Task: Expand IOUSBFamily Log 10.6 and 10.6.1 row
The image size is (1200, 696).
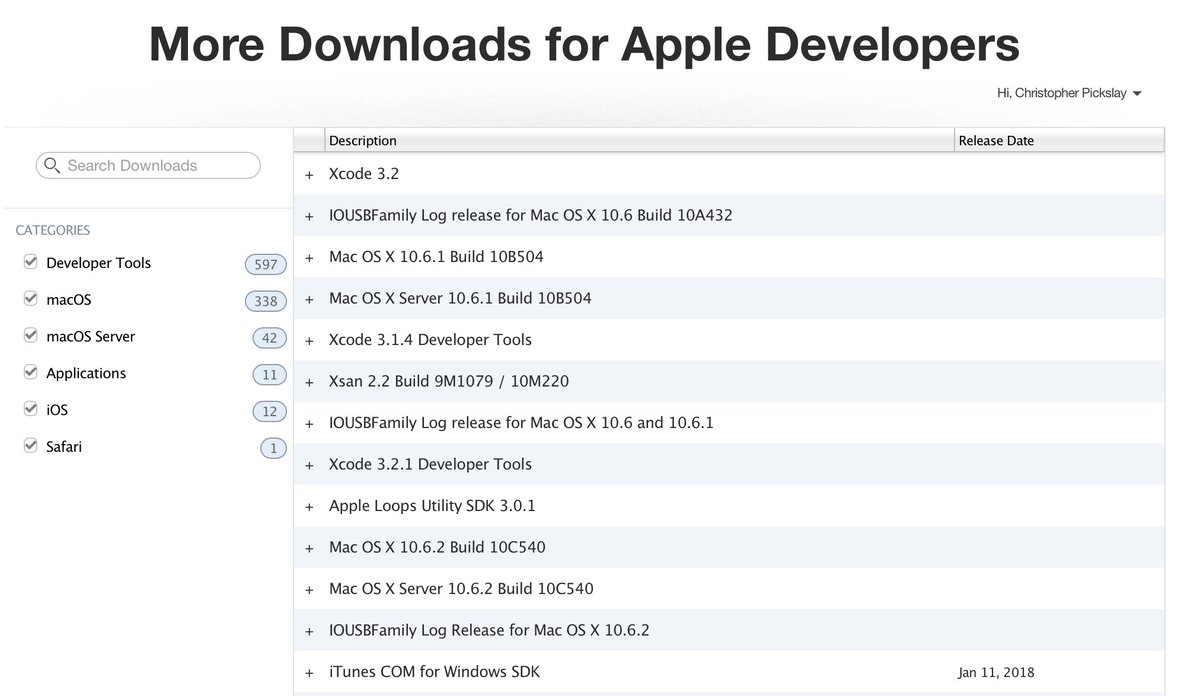Action: pyautogui.click(x=309, y=424)
